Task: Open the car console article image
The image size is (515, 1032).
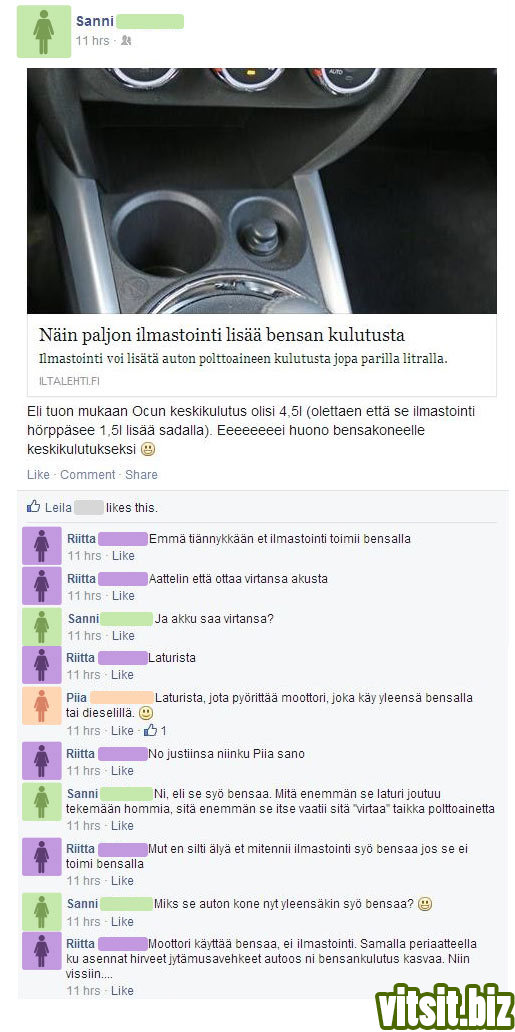Action: point(261,191)
